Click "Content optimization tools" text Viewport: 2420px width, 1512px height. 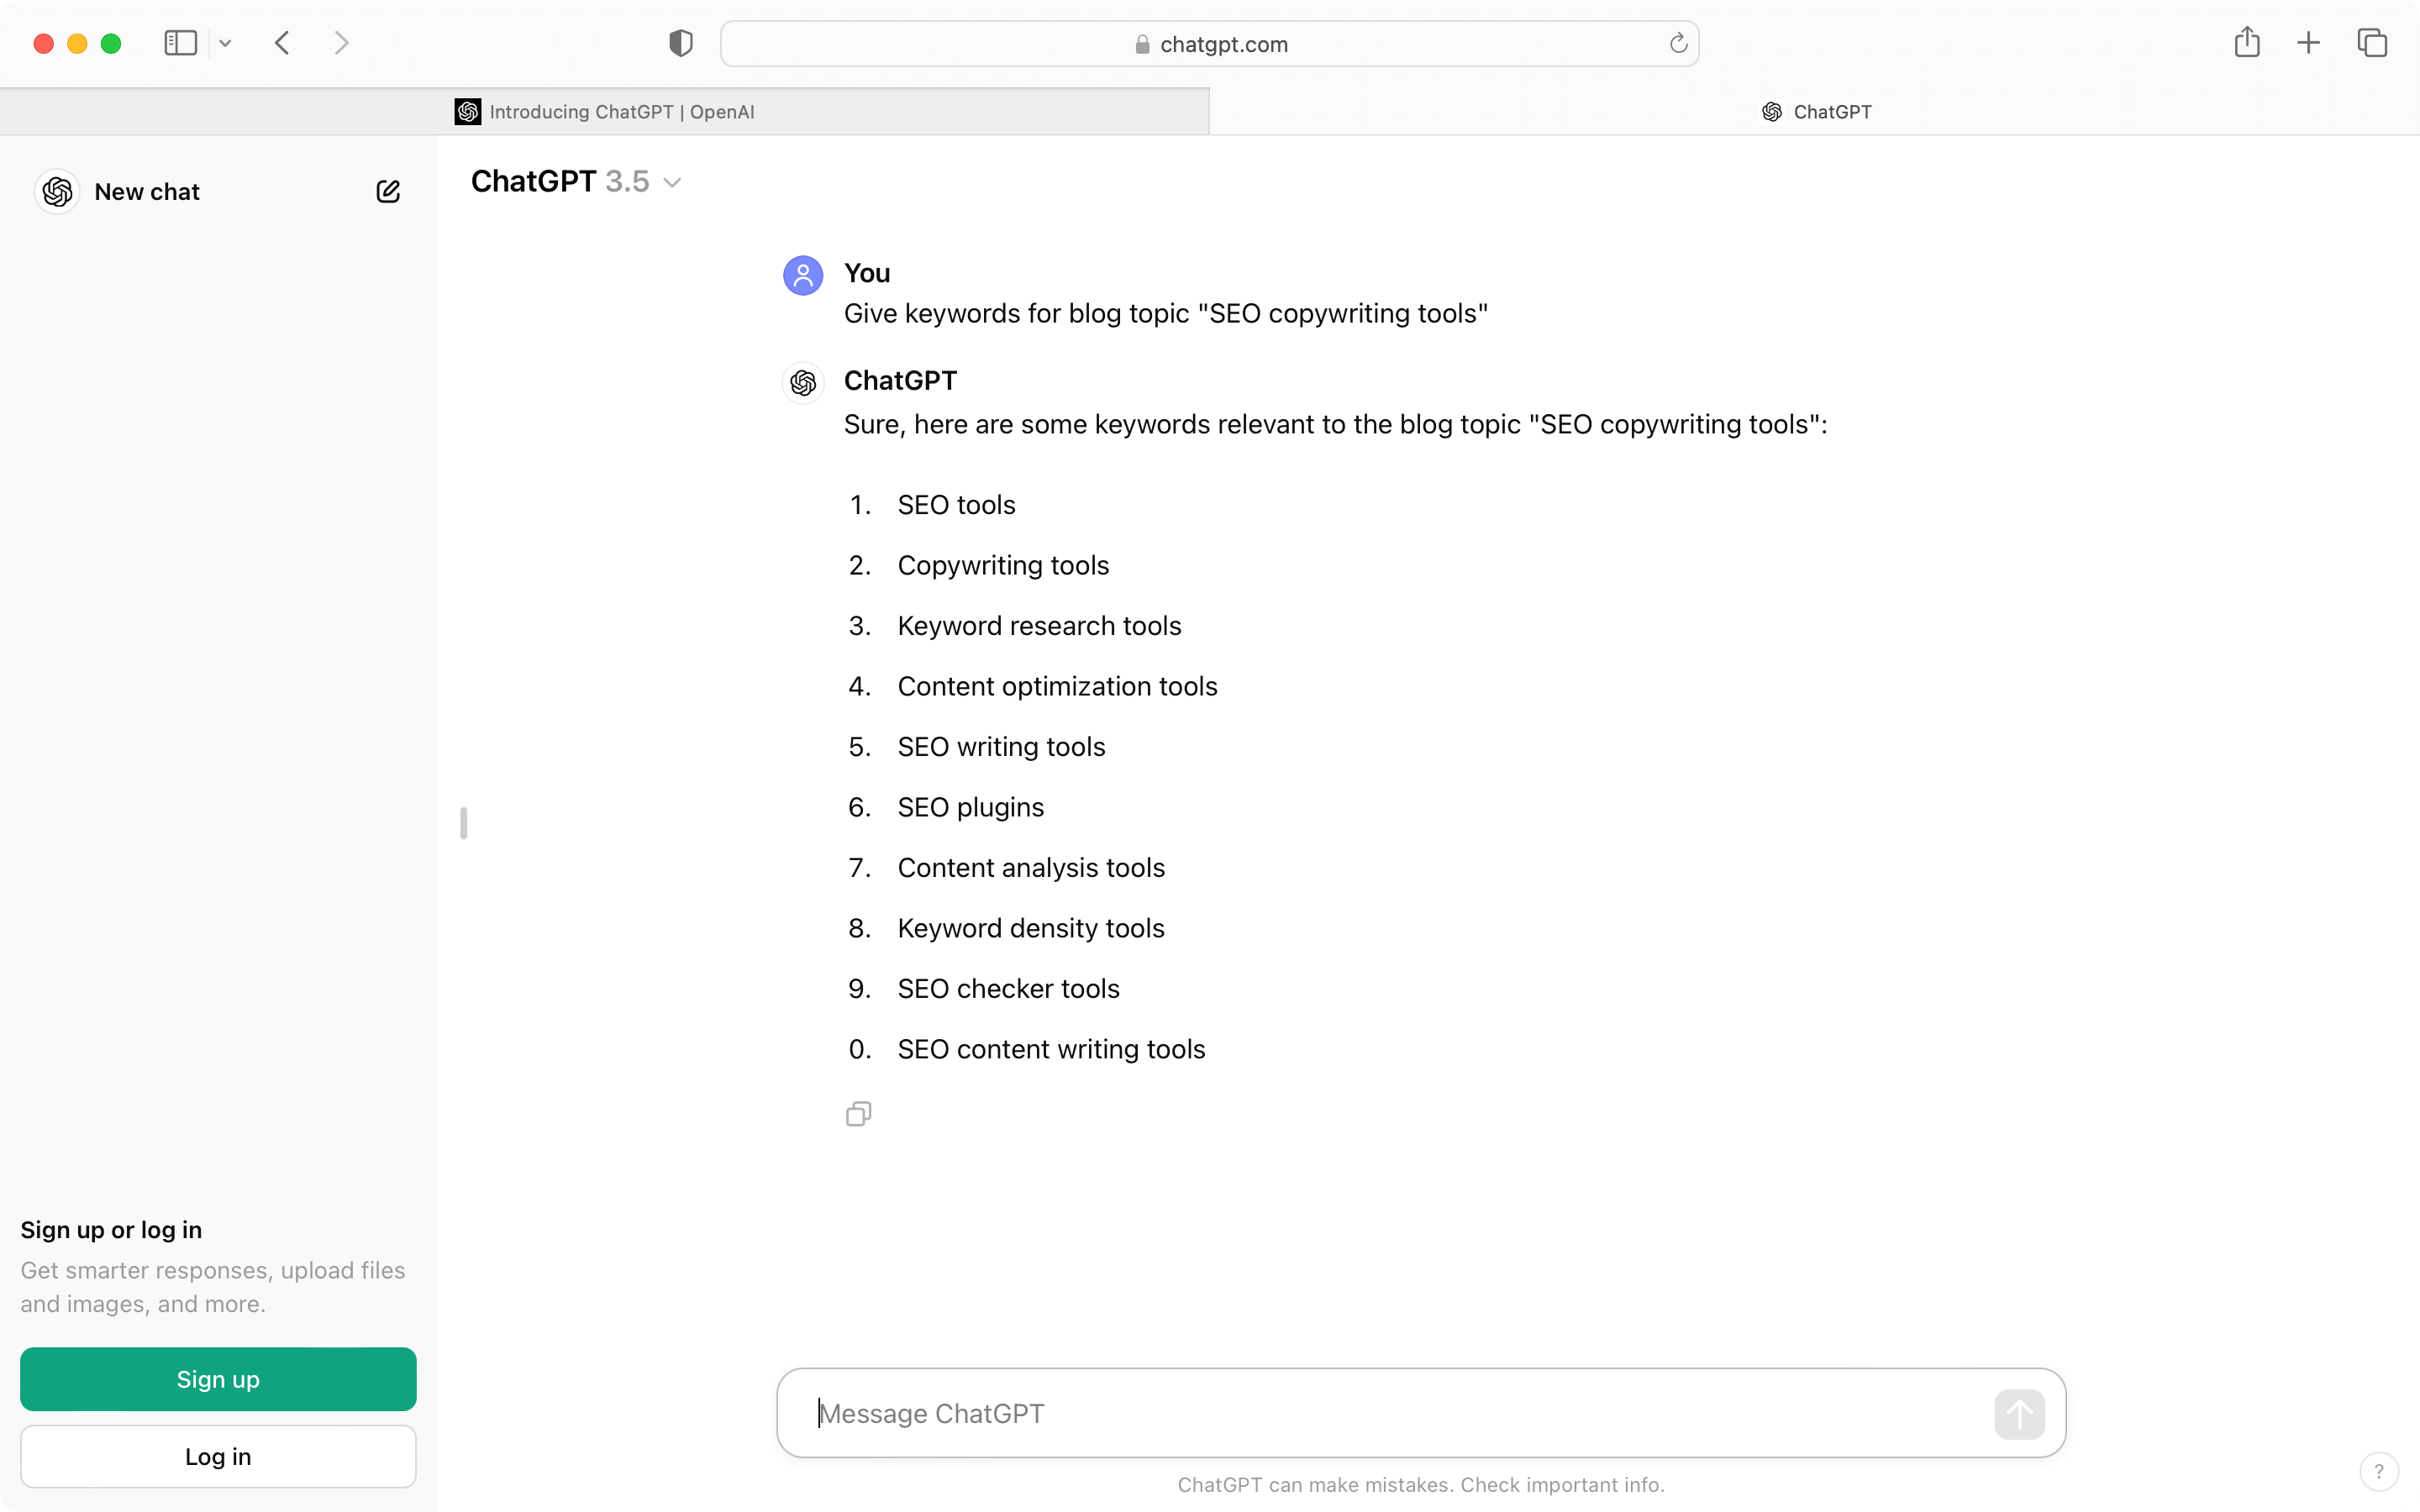click(x=1057, y=687)
